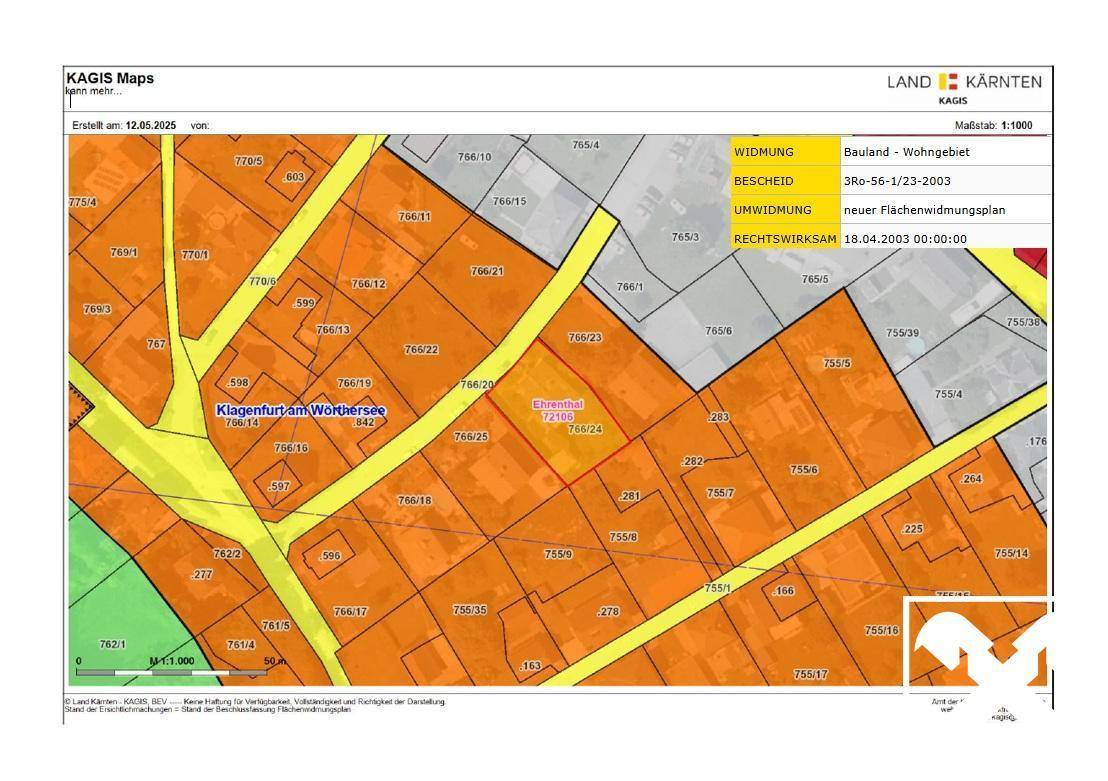The width and height of the screenshot is (1108, 781).
Task: Select parcel label 761/4
Action: (241, 645)
